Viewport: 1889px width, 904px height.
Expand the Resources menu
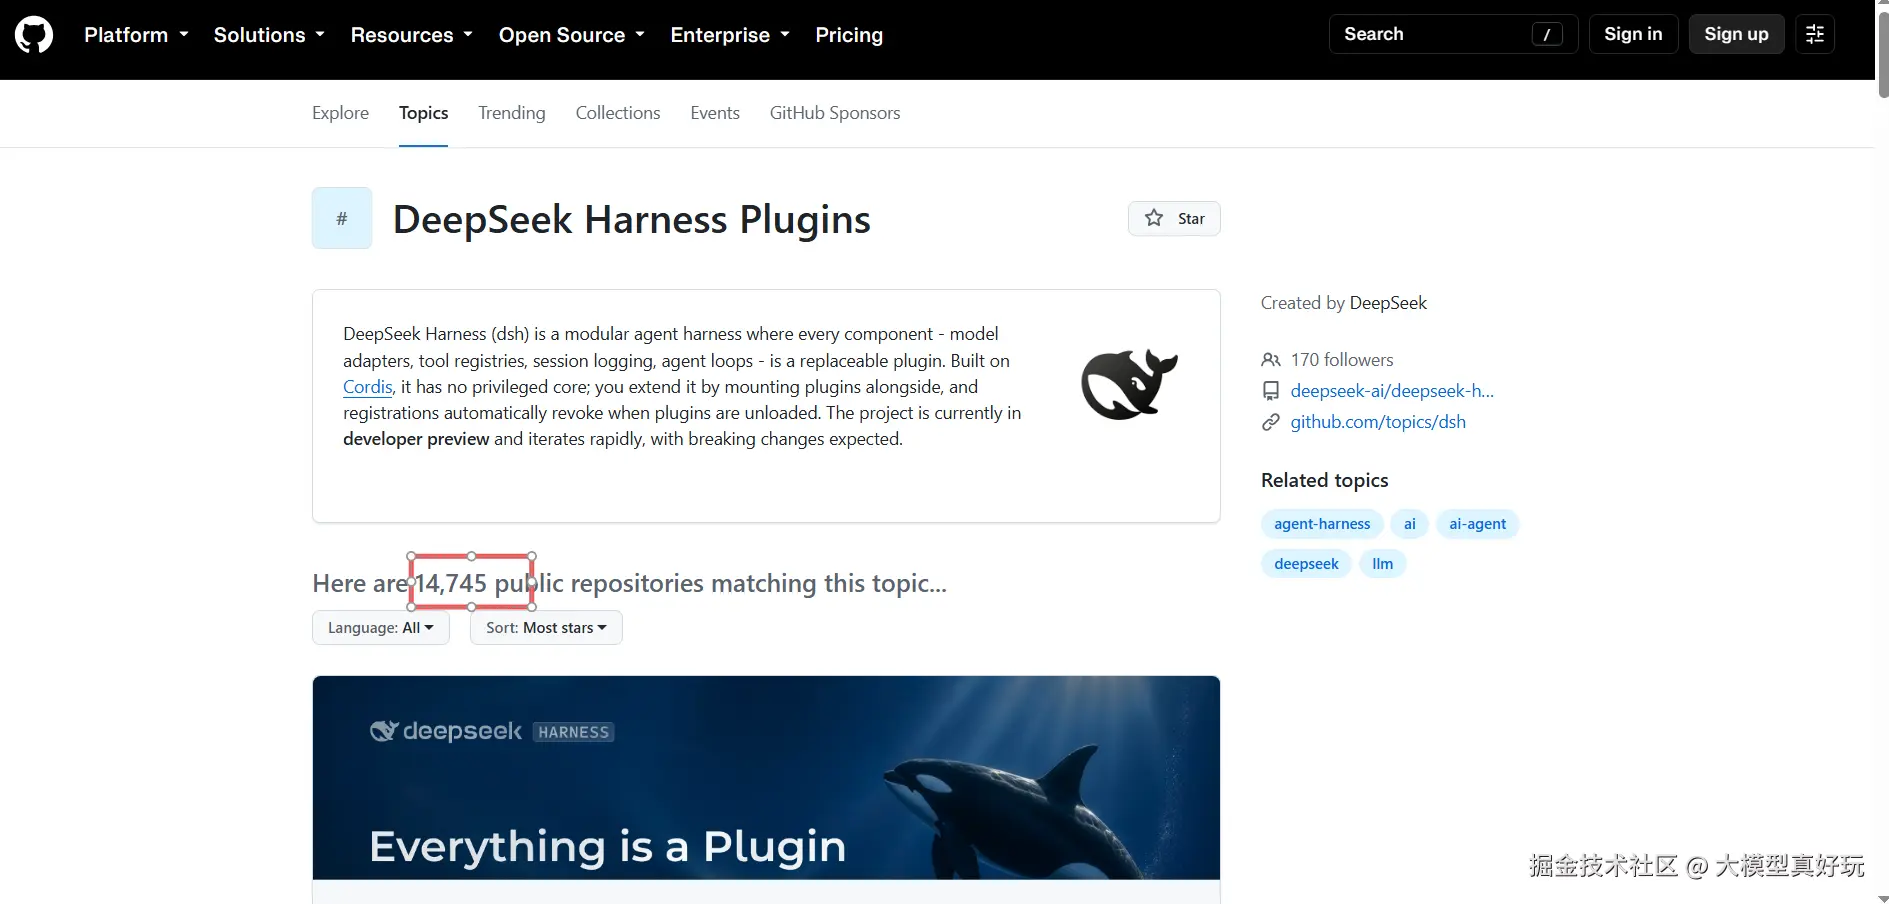pyautogui.click(x=411, y=35)
